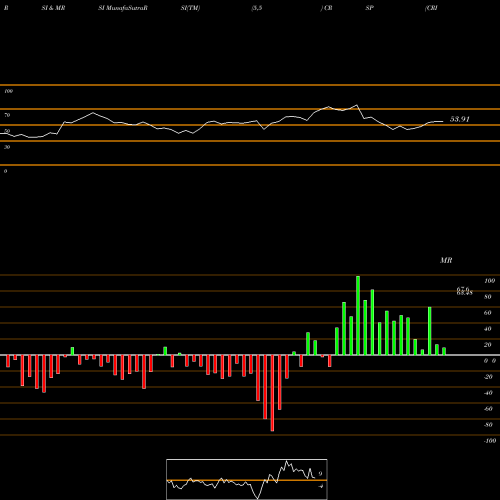Click the 60 label on histogram axis
This screenshot has width=500, height=500.
[488, 313]
